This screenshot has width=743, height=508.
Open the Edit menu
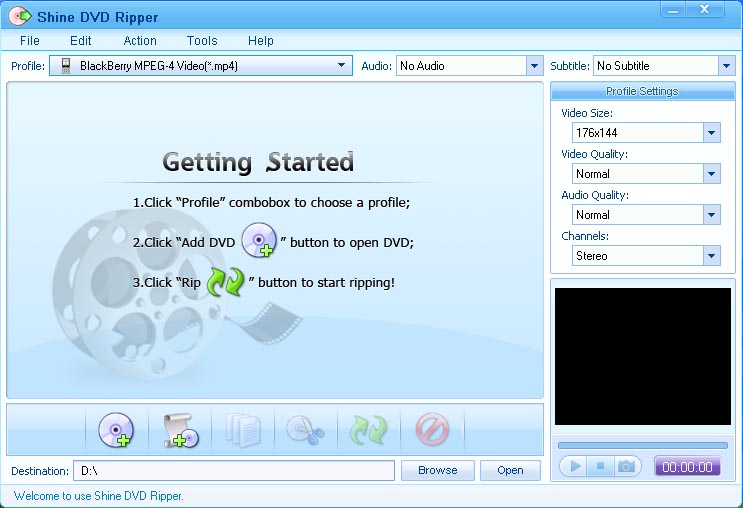(x=81, y=41)
